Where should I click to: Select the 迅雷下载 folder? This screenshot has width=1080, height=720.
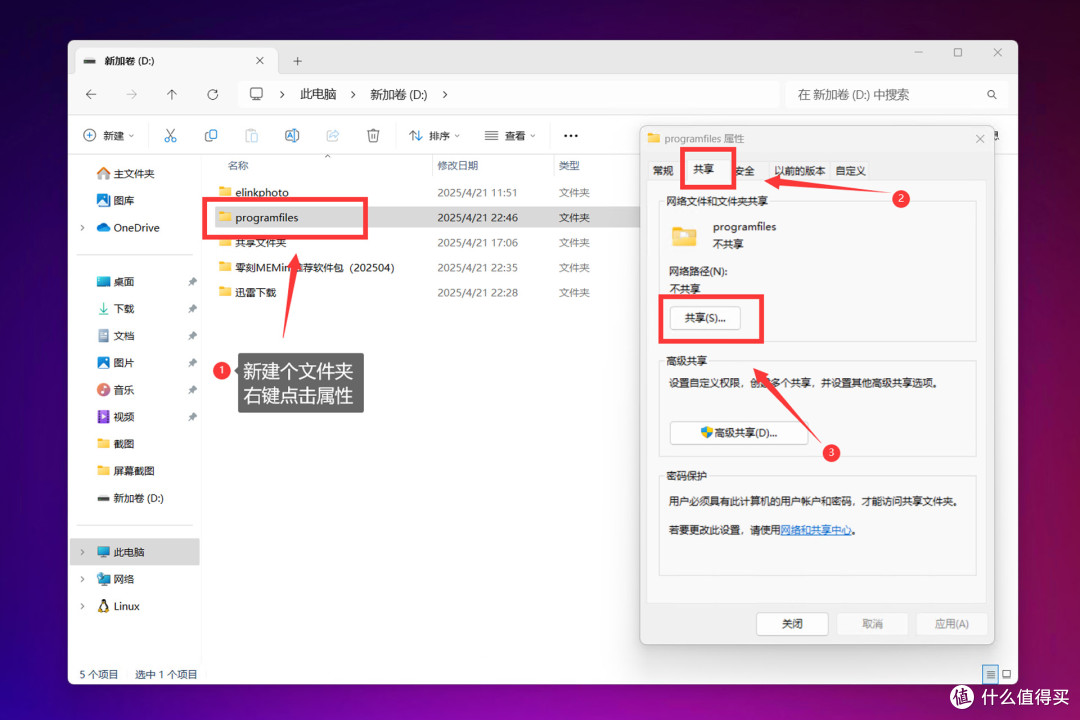click(x=247, y=293)
